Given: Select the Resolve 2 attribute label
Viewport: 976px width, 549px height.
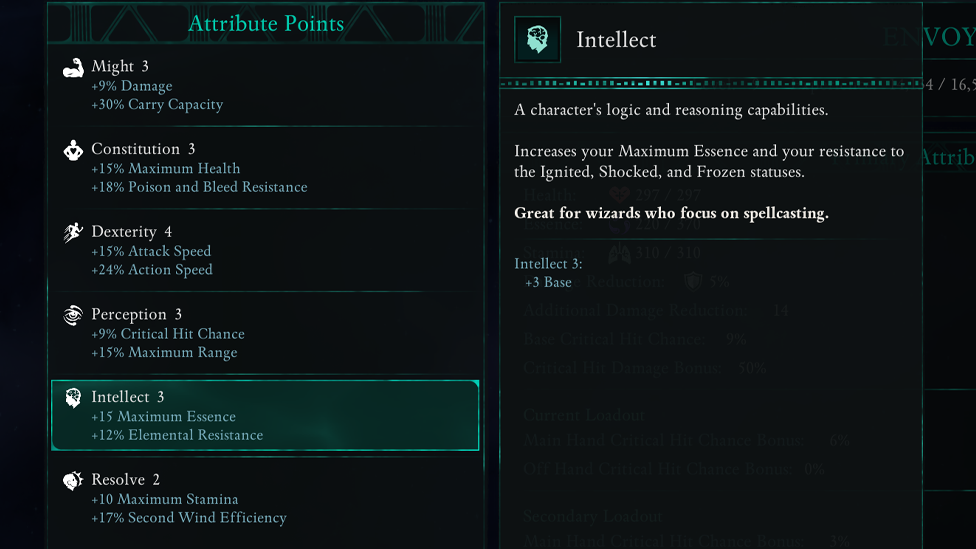Looking at the screenshot, I should (125, 480).
